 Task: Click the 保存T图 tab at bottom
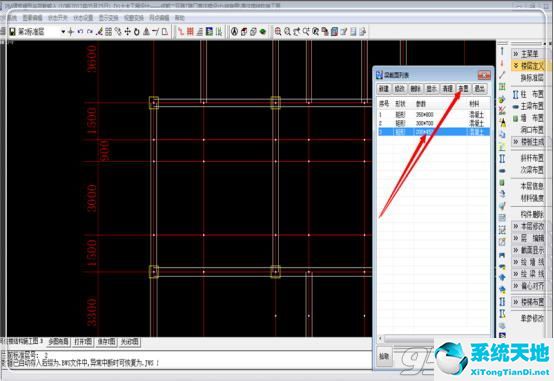[x=106, y=342]
